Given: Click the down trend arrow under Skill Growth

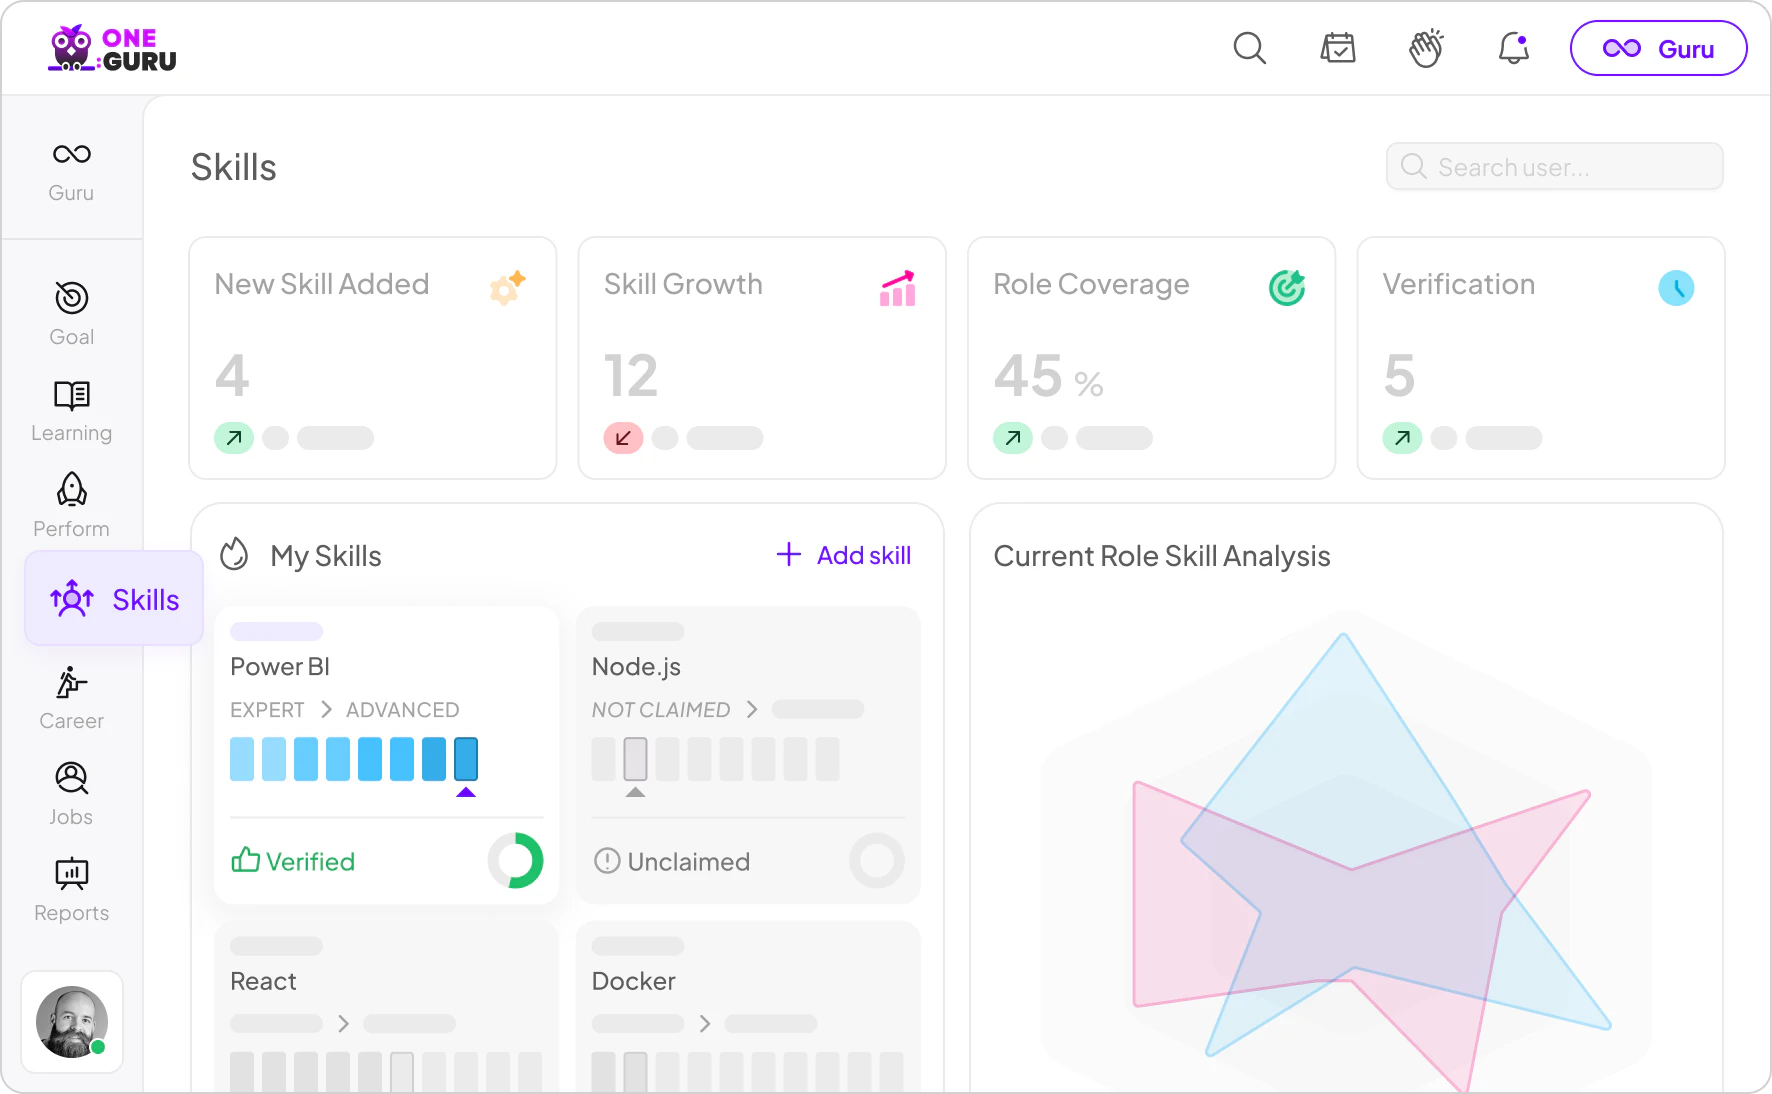Looking at the screenshot, I should 623,438.
